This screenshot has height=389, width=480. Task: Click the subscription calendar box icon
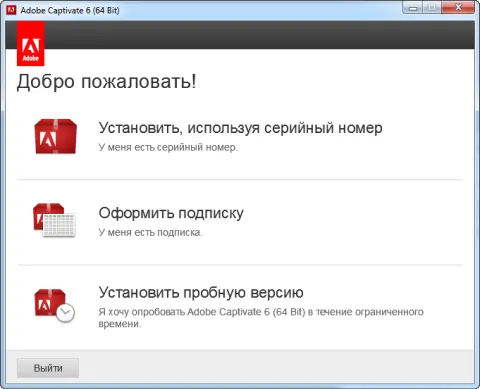54,220
